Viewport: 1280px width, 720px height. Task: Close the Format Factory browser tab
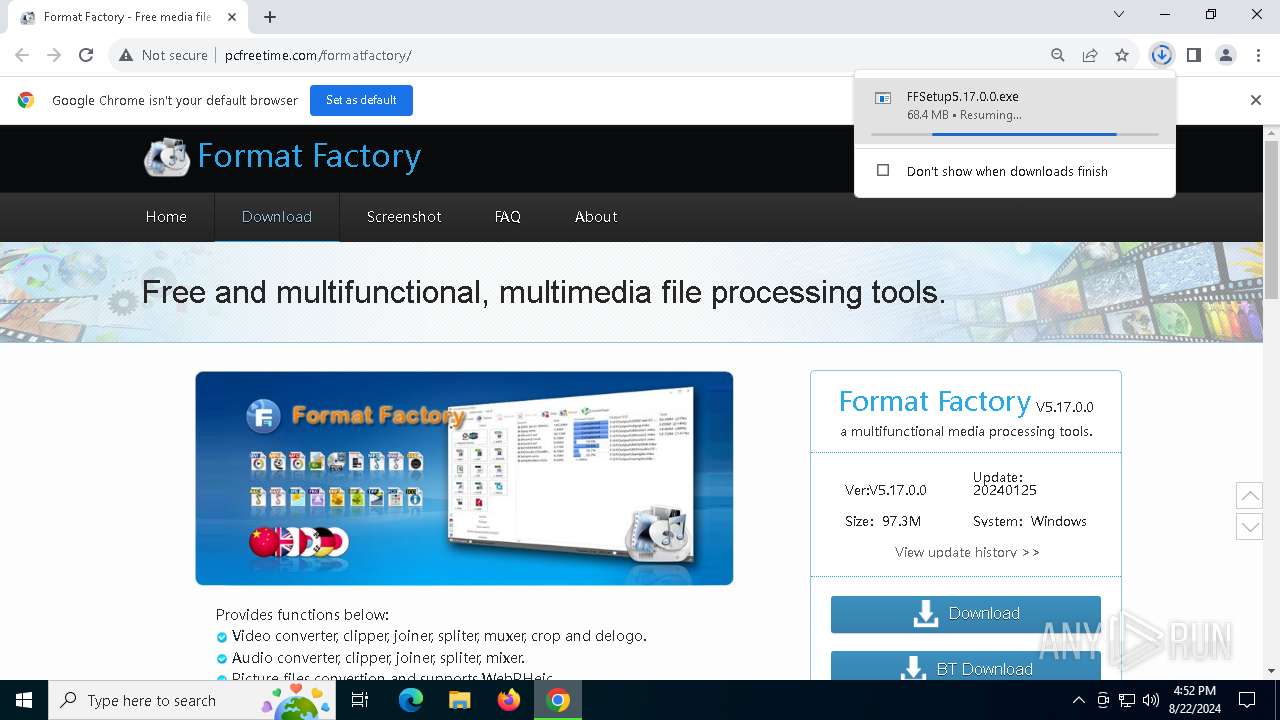click(x=232, y=17)
